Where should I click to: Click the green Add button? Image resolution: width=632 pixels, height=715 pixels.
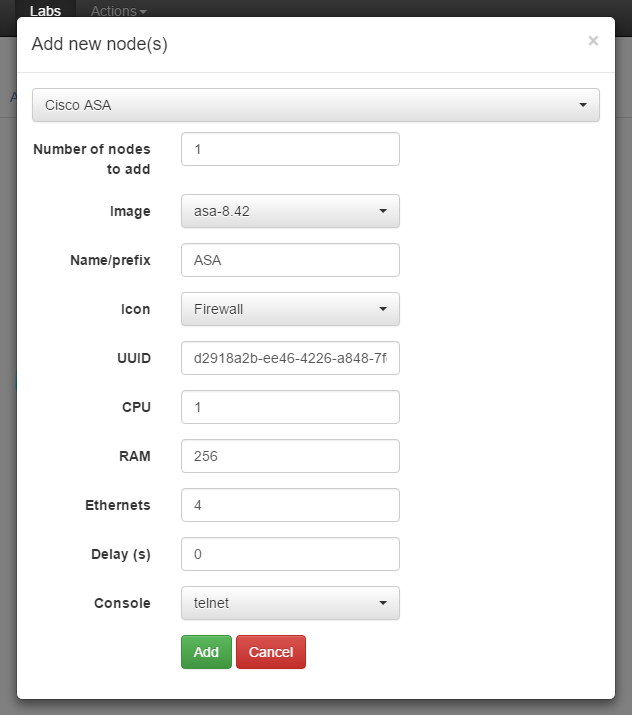click(206, 652)
